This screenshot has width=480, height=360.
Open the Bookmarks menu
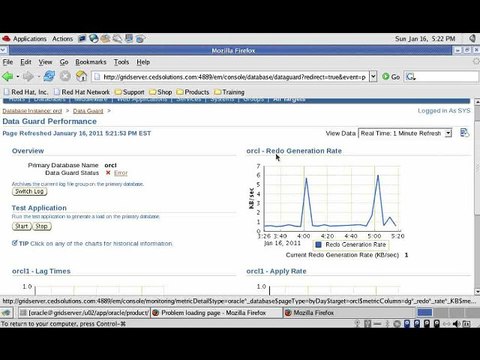tap(91, 62)
